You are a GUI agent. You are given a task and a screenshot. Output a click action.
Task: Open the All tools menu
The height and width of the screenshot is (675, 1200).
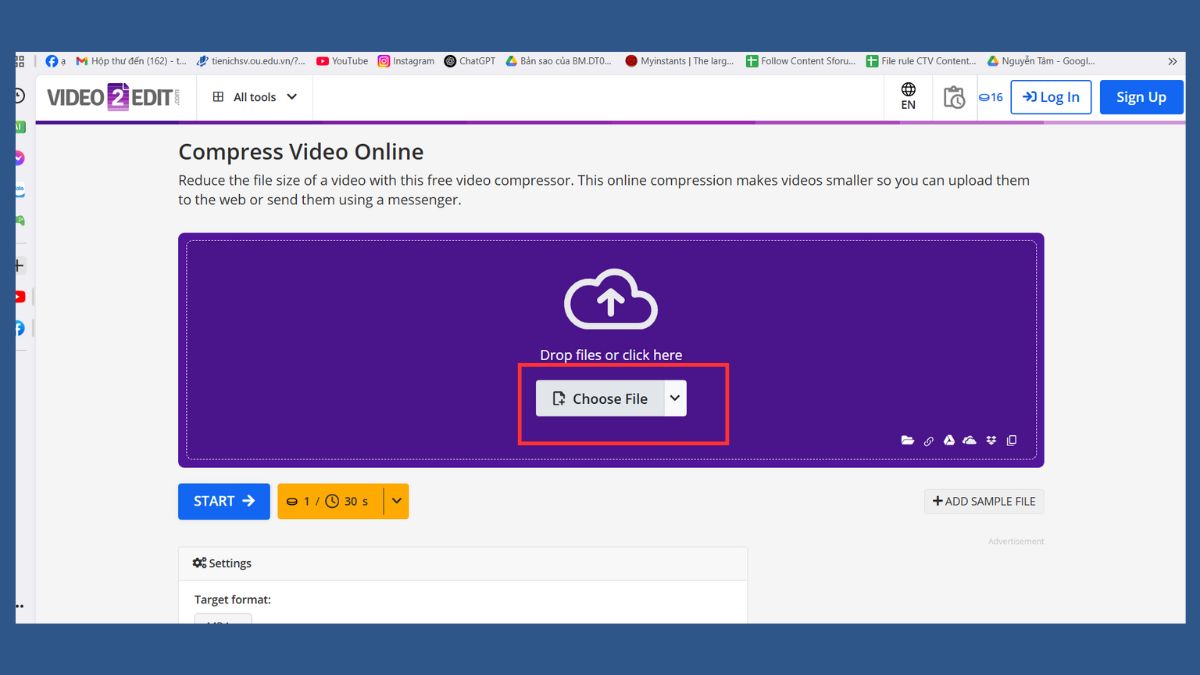[x=255, y=97]
